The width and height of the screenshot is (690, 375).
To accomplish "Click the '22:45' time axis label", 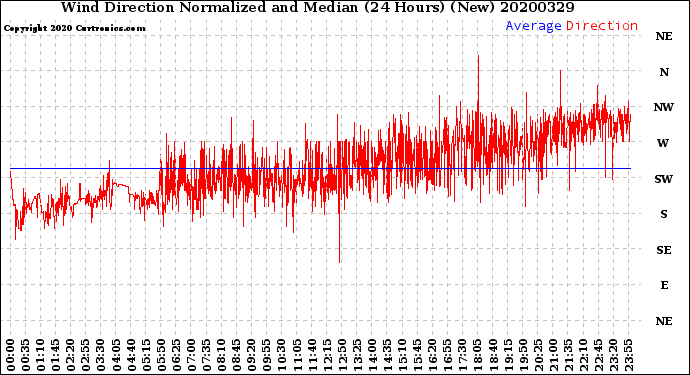I will [598, 355].
